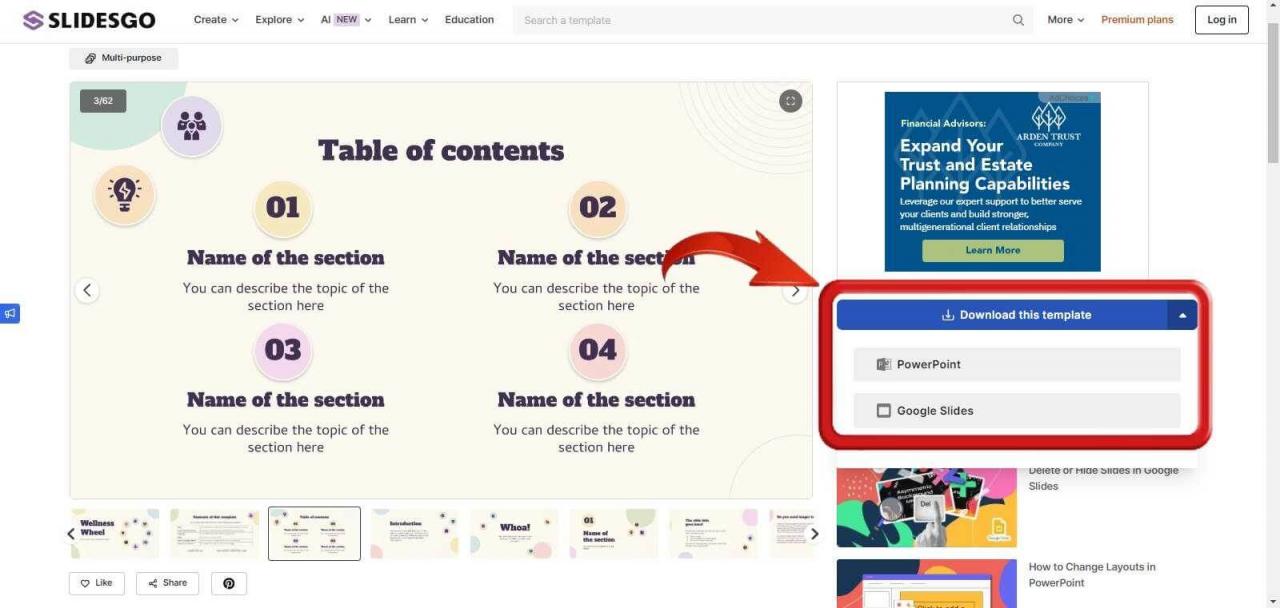Image resolution: width=1280 pixels, height=608 pixels.
Task: Collapse the Download this template options arrow
Action: tap(1182, 314)
